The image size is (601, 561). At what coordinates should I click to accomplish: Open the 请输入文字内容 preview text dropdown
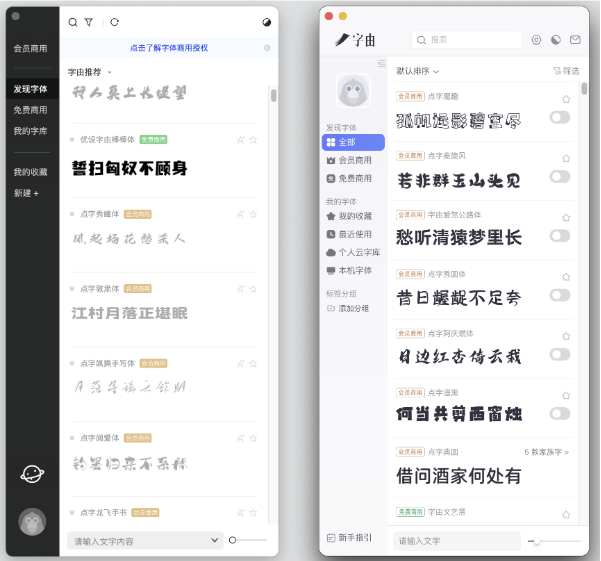click(x=145, y=541)
